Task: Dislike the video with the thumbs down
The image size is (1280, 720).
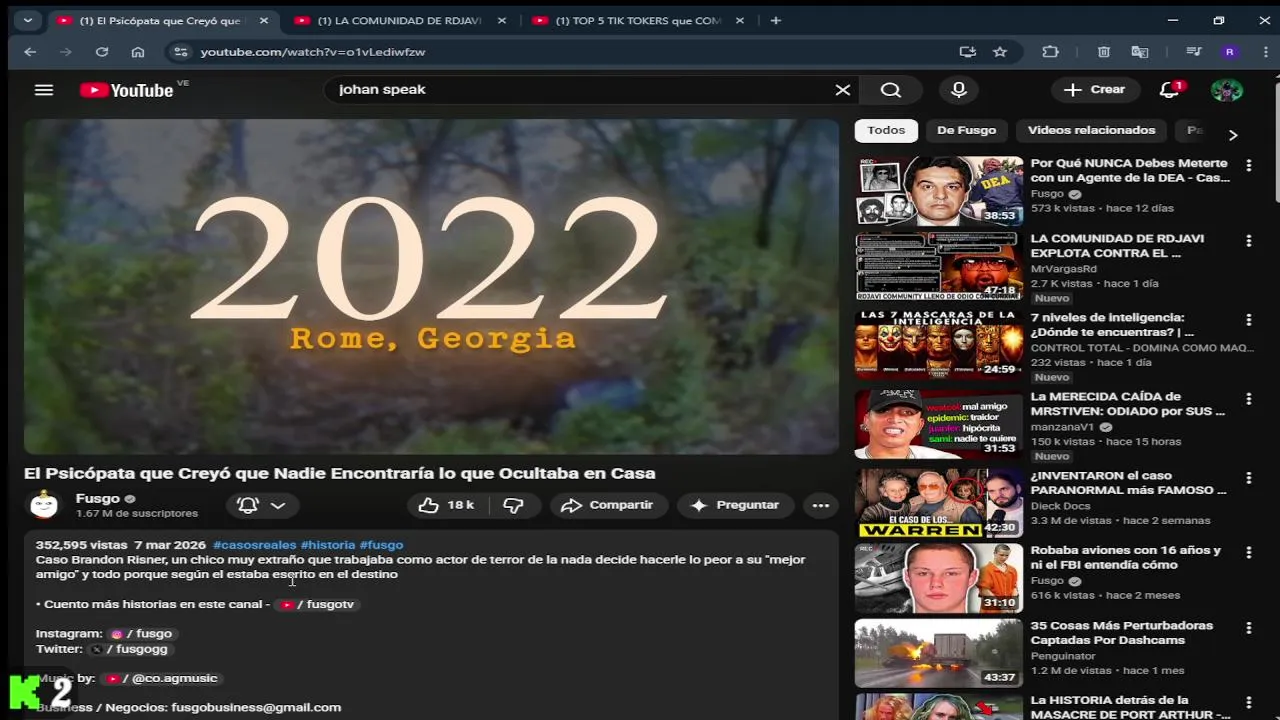Action: (x=513, y=505)
